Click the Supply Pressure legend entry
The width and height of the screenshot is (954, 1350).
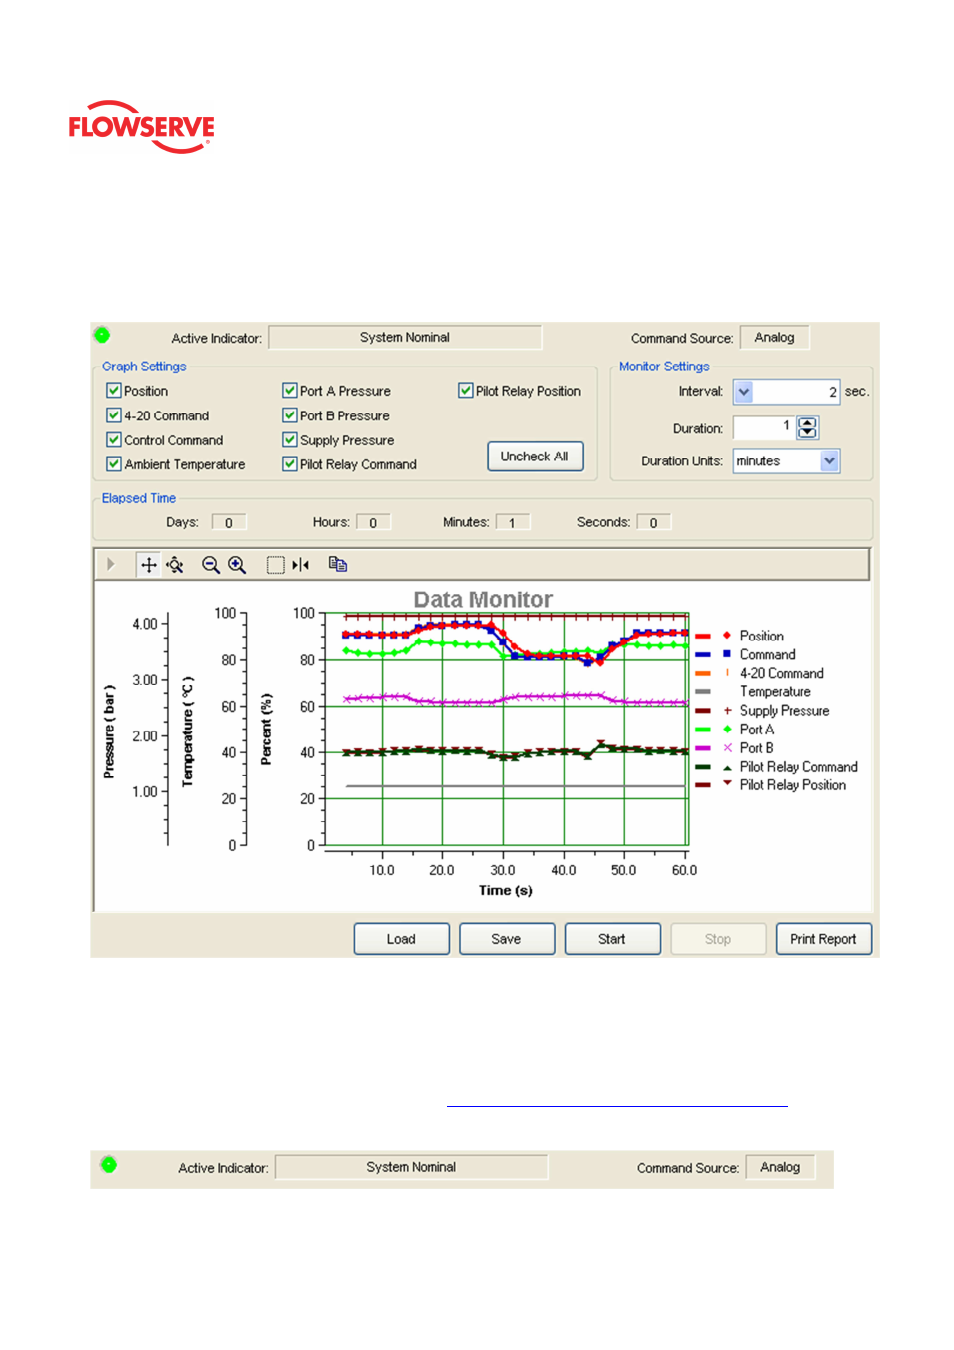pos(762,711)
